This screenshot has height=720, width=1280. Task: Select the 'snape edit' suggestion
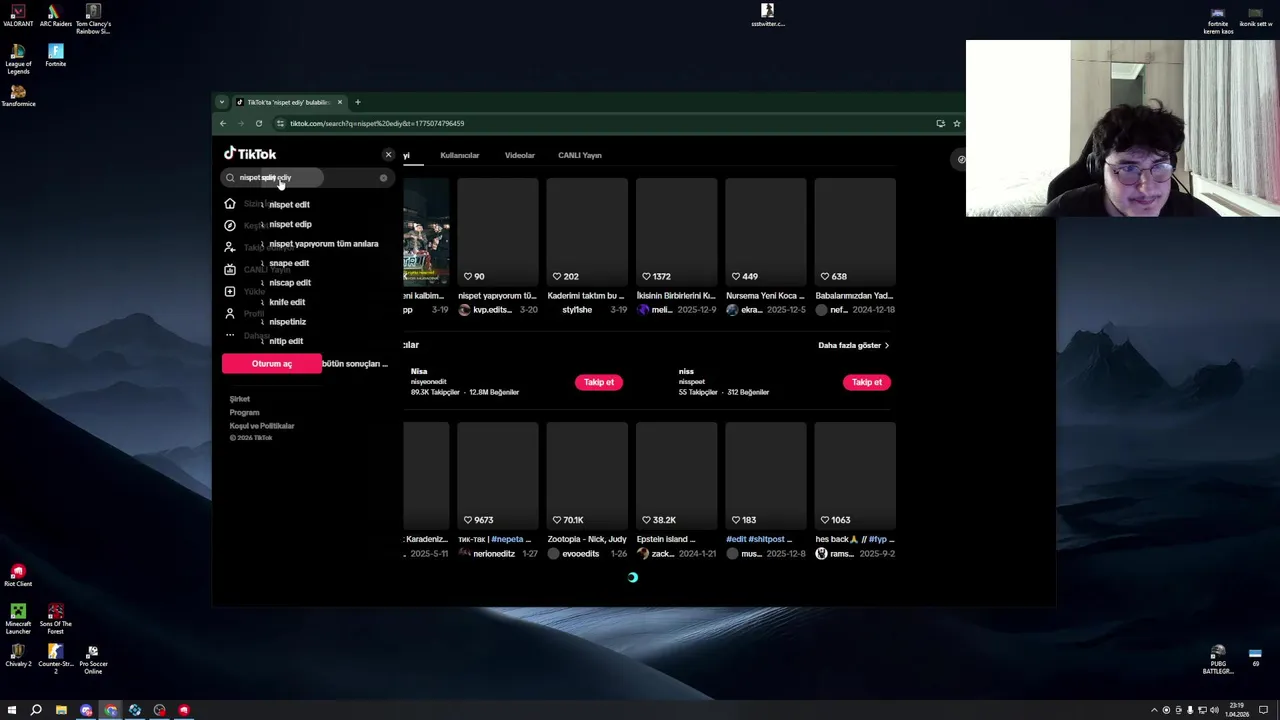pyautogui.click(x=289, y=263)
